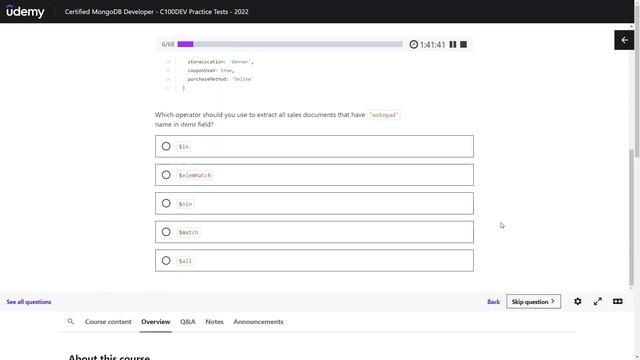Click the storeLocation code line
The height and width of the screenshot is (360, 640).
[220, 62]
